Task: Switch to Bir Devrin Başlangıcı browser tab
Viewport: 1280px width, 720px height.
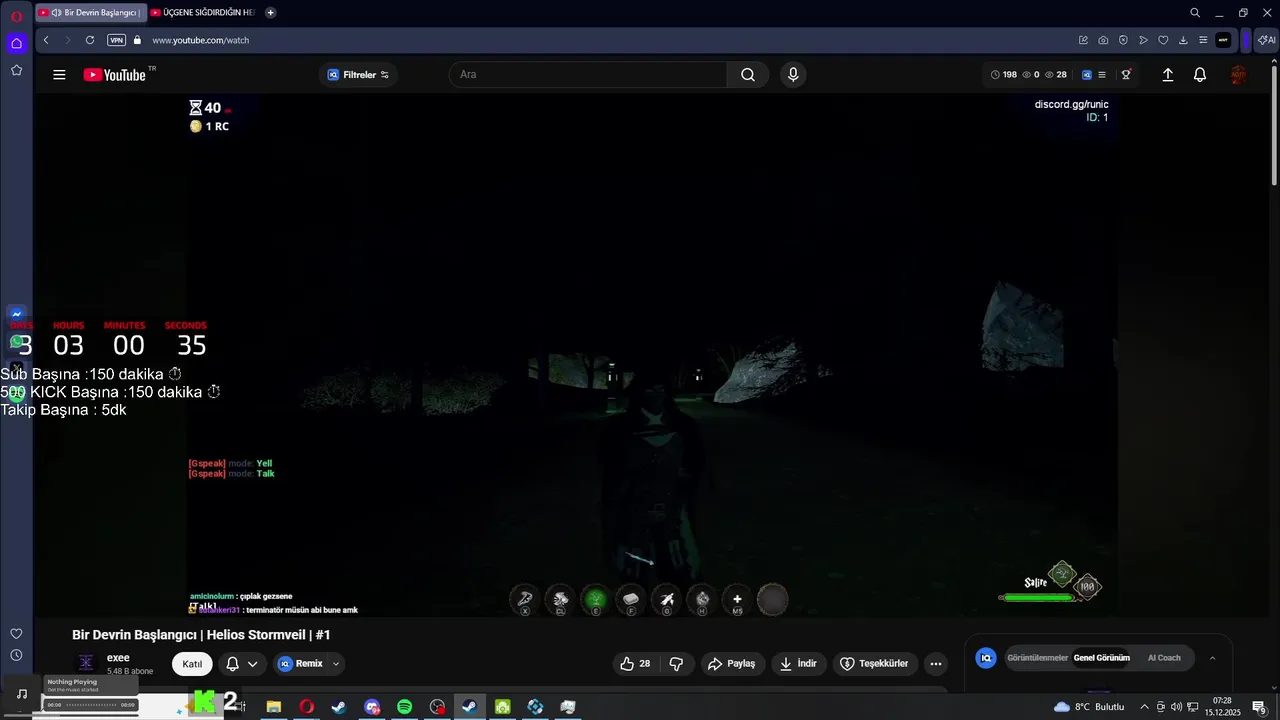Action: click(x=90, y=12)
